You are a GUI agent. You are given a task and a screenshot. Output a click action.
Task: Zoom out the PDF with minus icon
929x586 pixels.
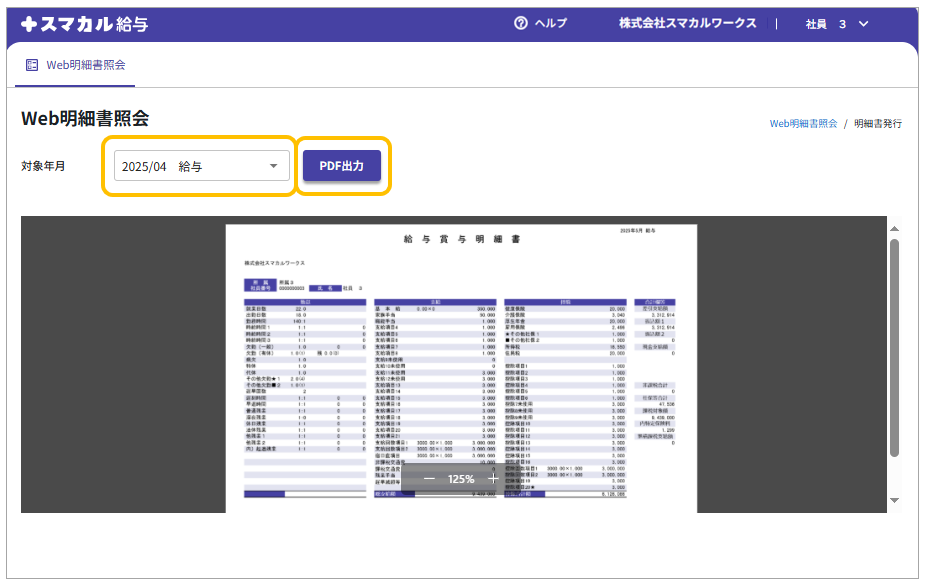pyautogui.click(x=429, y=479)
